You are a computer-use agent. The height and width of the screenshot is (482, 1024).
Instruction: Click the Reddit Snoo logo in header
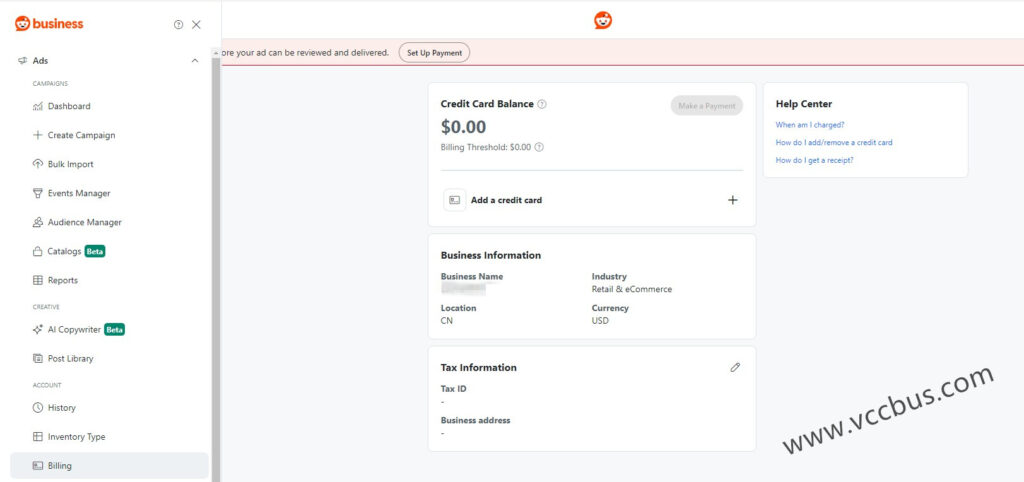coord(603,20)
